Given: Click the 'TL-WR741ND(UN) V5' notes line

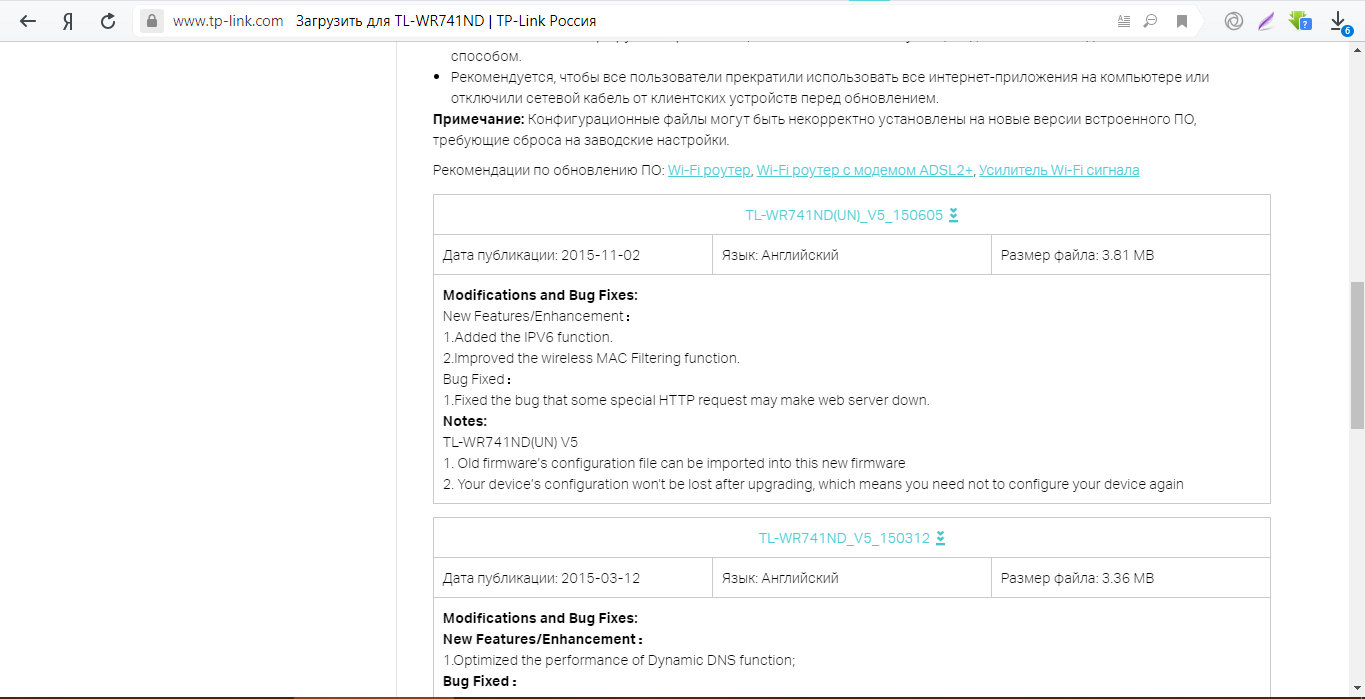Looking at the screenshot, I should [x=510, y=442].
